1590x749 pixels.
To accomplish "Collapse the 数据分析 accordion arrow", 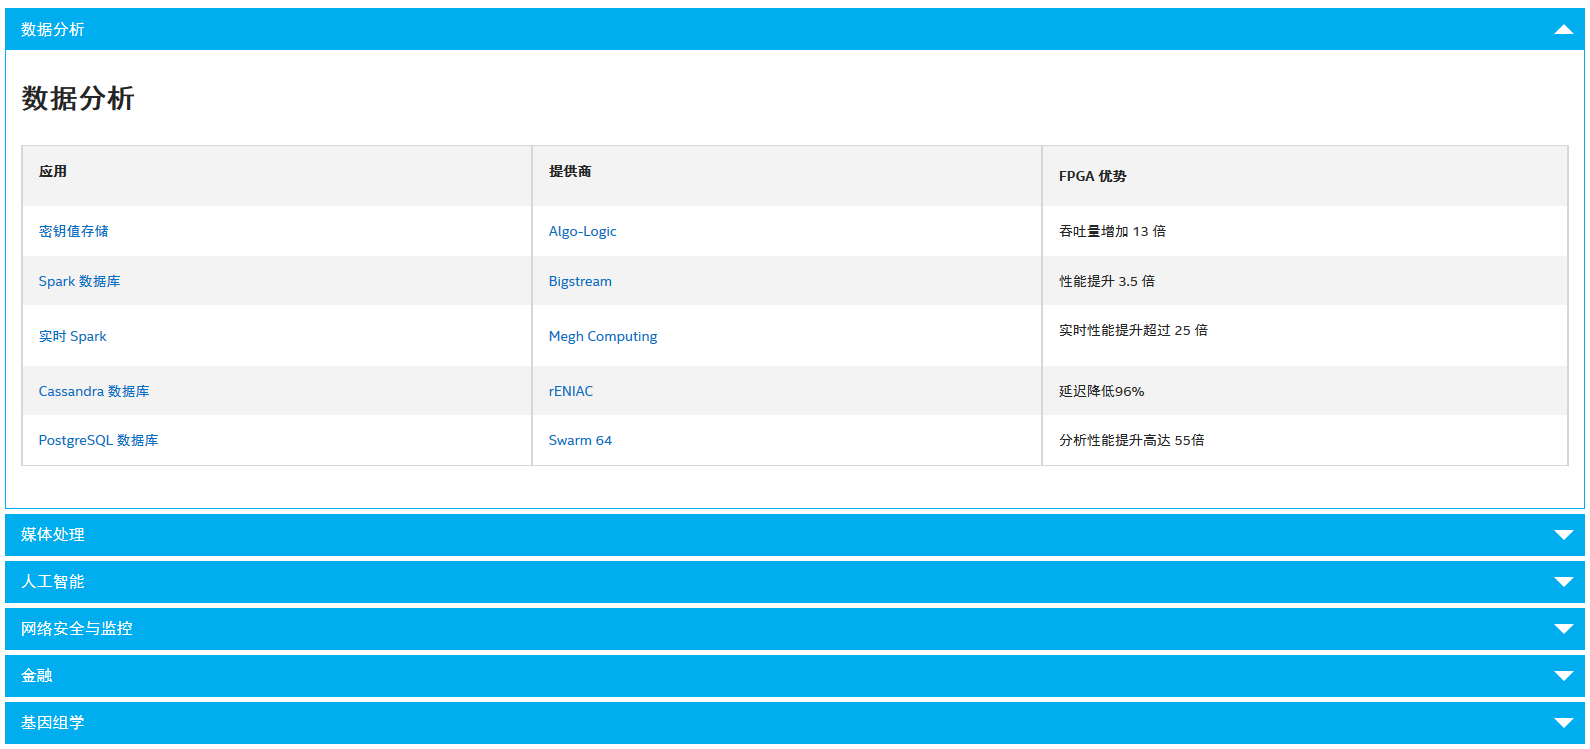I will (x=1564, y=29).
